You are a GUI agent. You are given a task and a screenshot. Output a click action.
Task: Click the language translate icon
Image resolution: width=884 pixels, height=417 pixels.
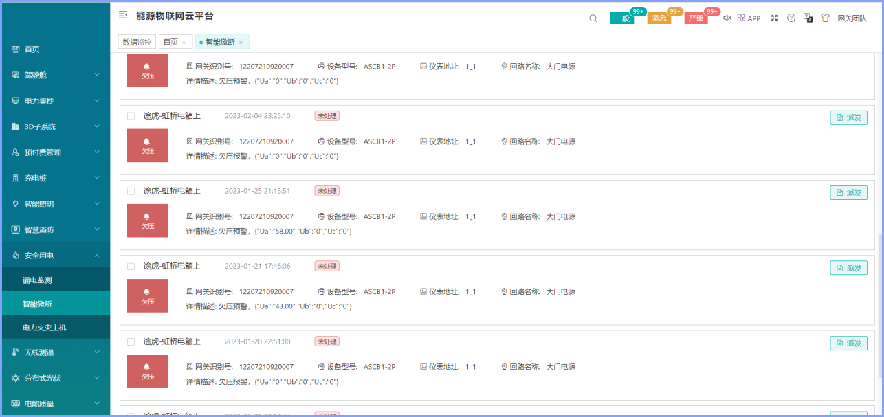(x=808, y=18)
